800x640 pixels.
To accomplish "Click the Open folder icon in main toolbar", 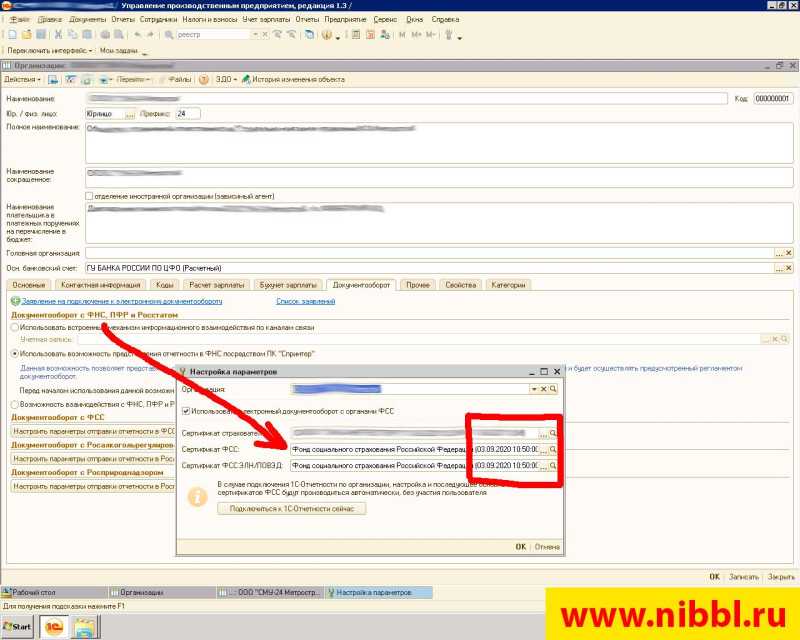I will coord(27,35).
